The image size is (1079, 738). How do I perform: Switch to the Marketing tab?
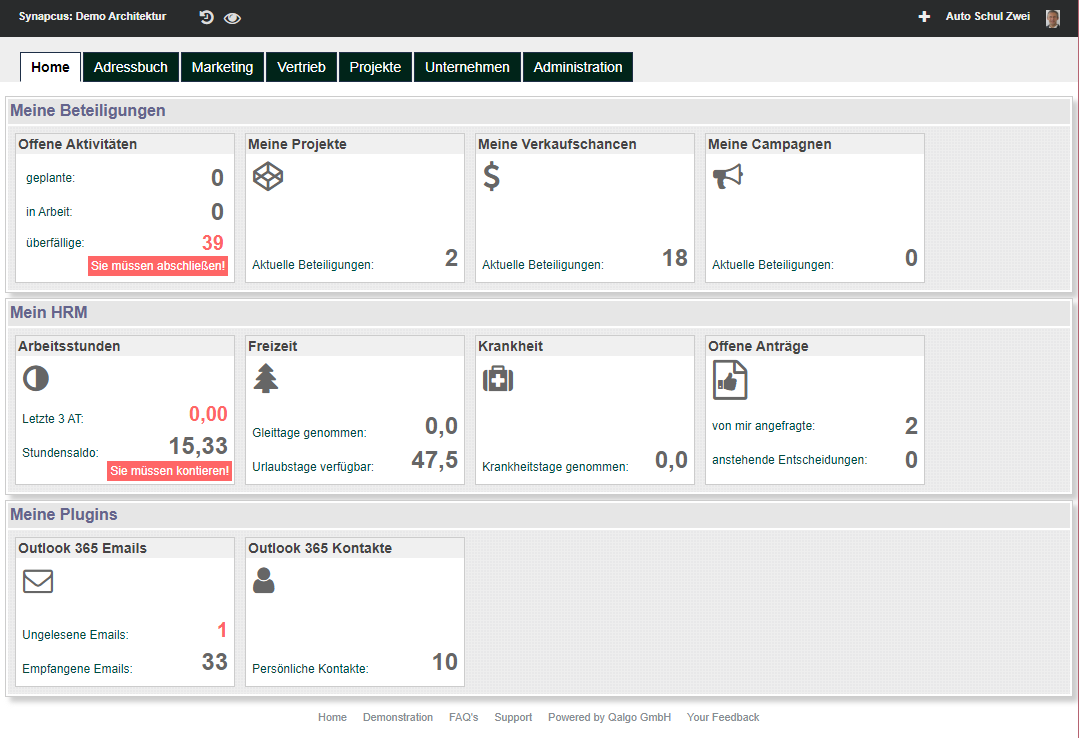click(x=222, y=67)
